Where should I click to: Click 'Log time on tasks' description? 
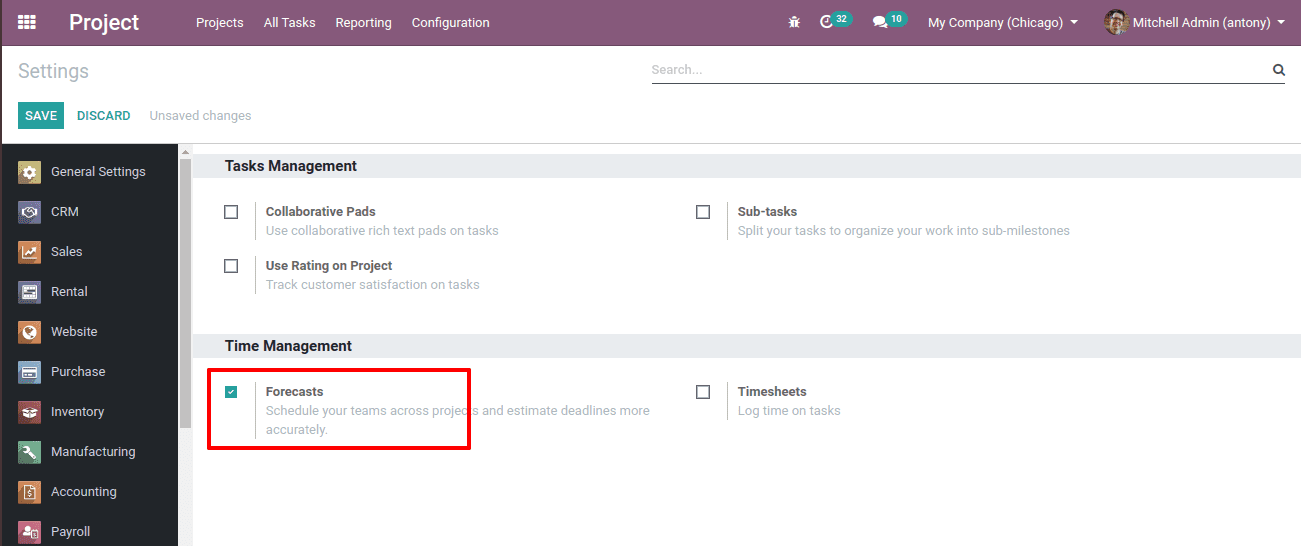789,411
